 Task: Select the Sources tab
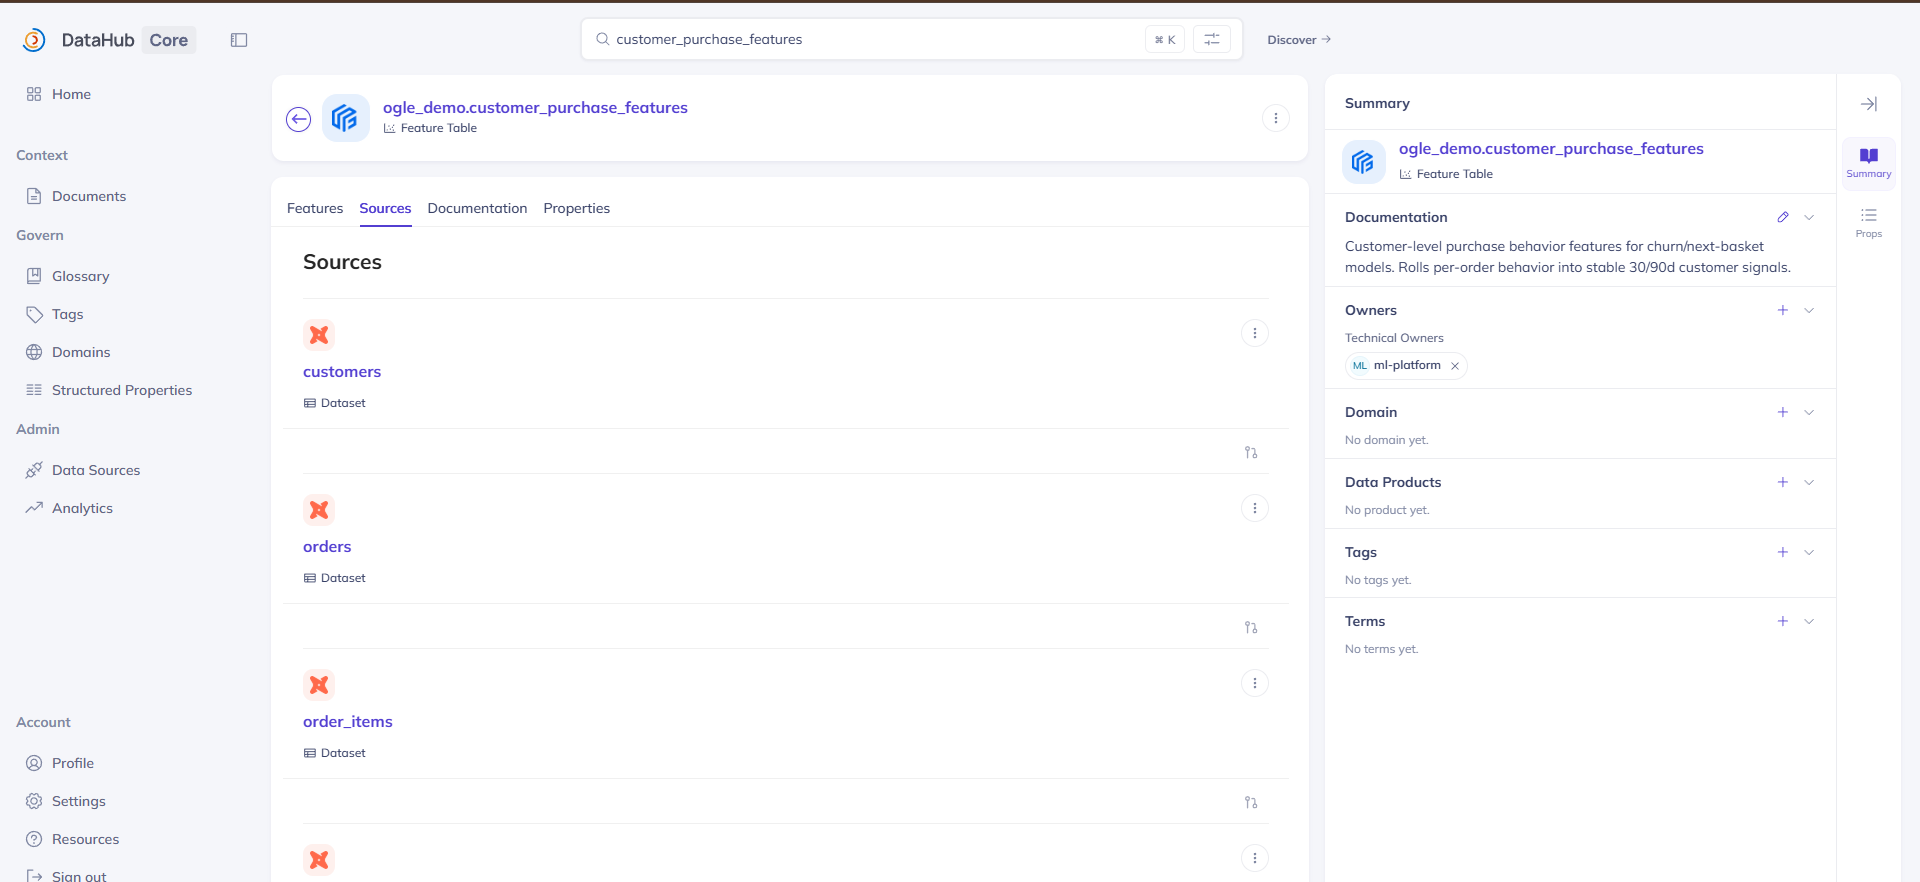coord(385,208)
